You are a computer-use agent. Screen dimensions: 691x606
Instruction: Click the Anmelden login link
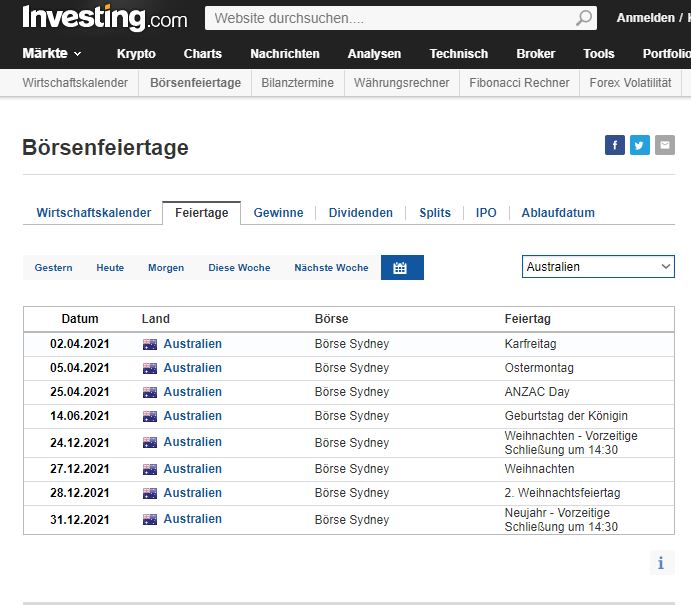click(646, 18)
